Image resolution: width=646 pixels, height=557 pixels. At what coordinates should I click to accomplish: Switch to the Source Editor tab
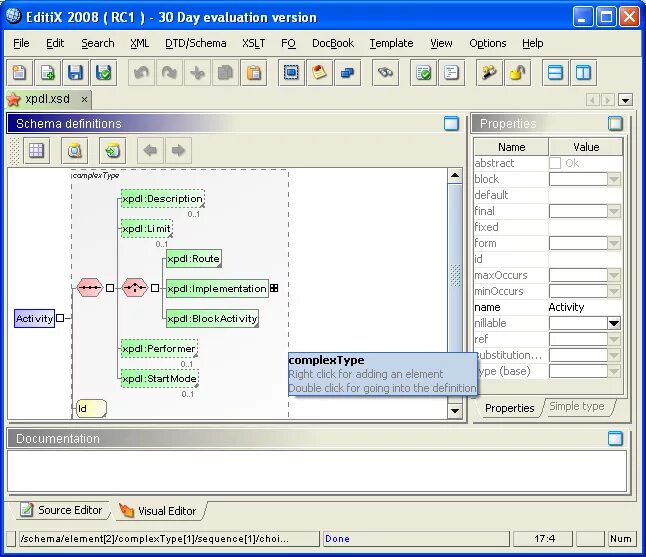pyautogui.click(x=61, y=510)
